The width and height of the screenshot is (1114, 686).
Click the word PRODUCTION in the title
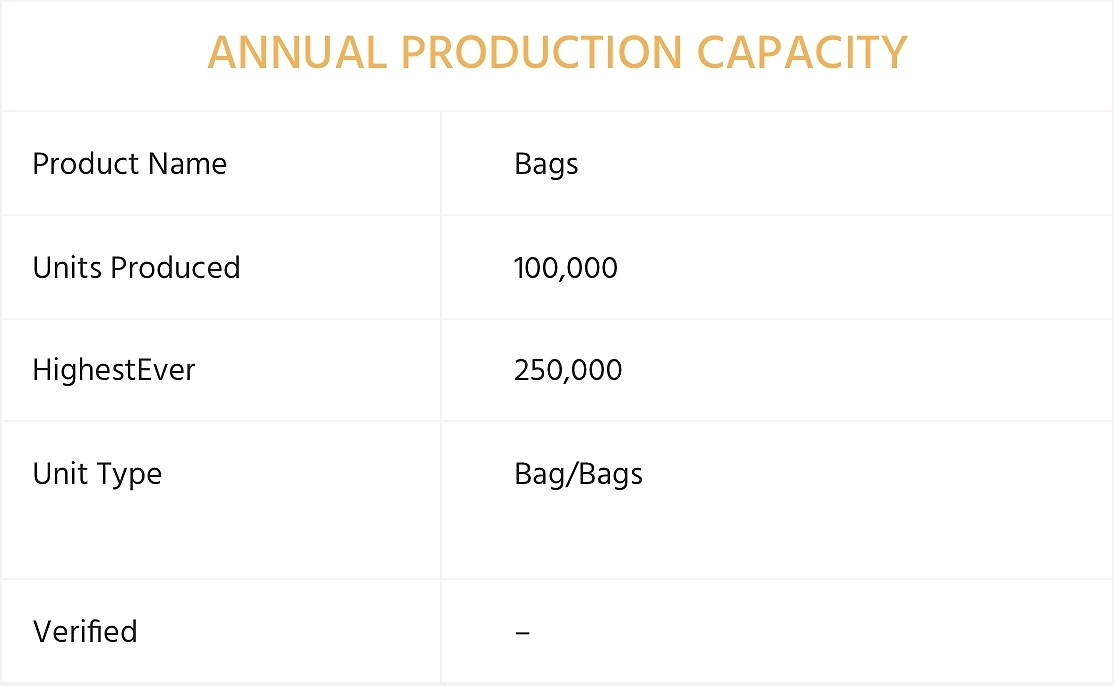[x=541, y=53]
